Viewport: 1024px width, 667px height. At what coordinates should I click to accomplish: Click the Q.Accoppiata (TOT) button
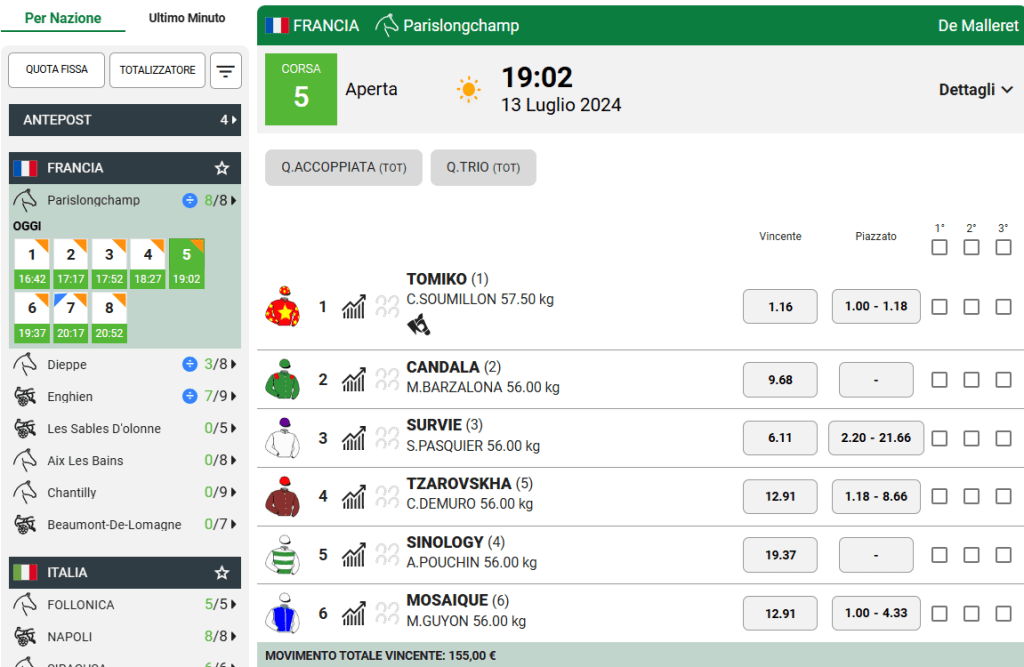(x=343, y=168)
